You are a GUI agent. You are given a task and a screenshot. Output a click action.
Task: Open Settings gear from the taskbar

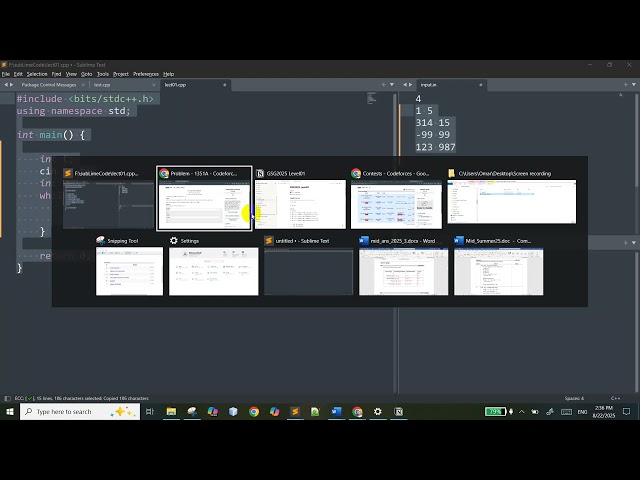pyautogui.click(x=378, y=412)
